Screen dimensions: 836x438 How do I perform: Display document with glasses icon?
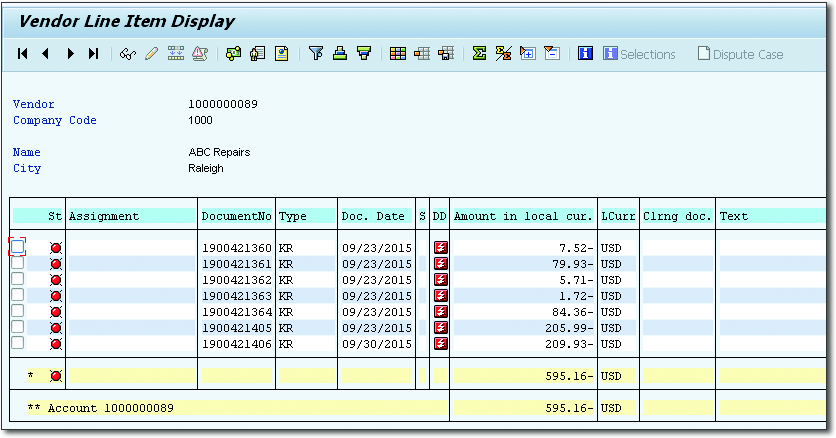click(x=127, y=54)
